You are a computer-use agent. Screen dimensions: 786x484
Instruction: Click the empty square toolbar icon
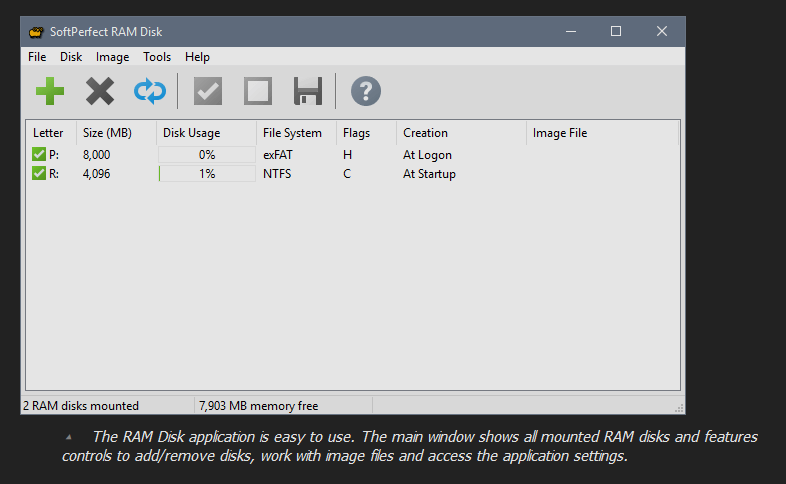(x=258, y=91)
